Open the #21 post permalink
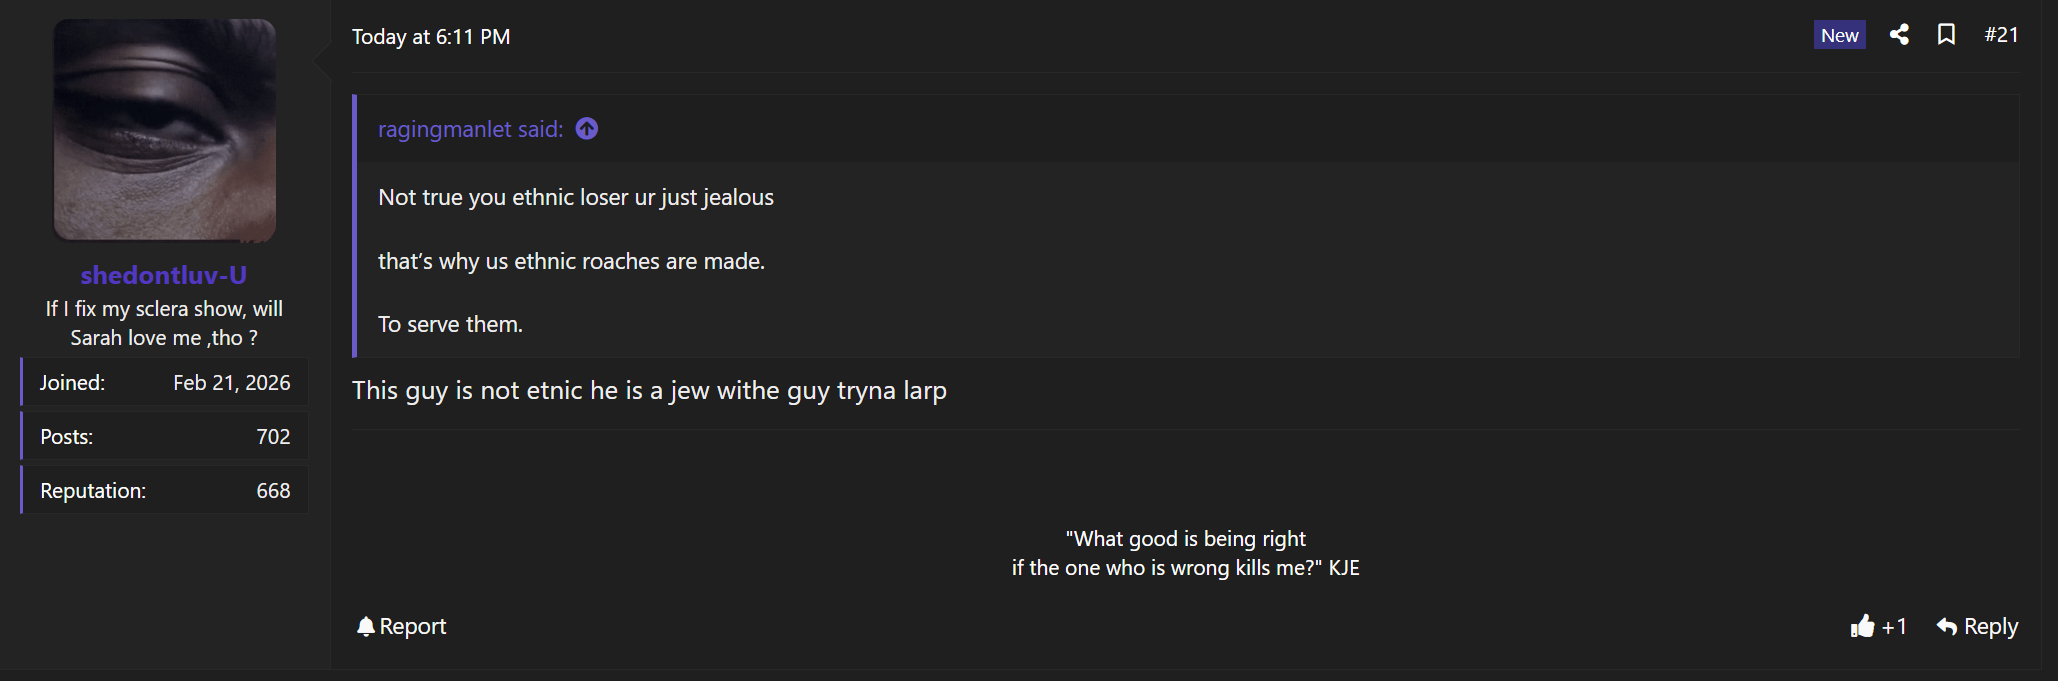Viewport: 2058px width, 681px height. (2001, 35)
